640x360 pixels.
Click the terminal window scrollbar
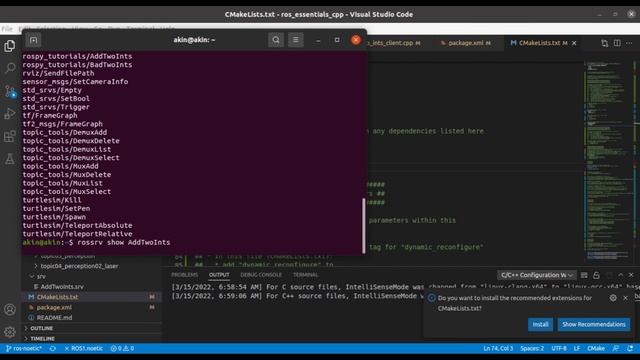pos(363,226)
